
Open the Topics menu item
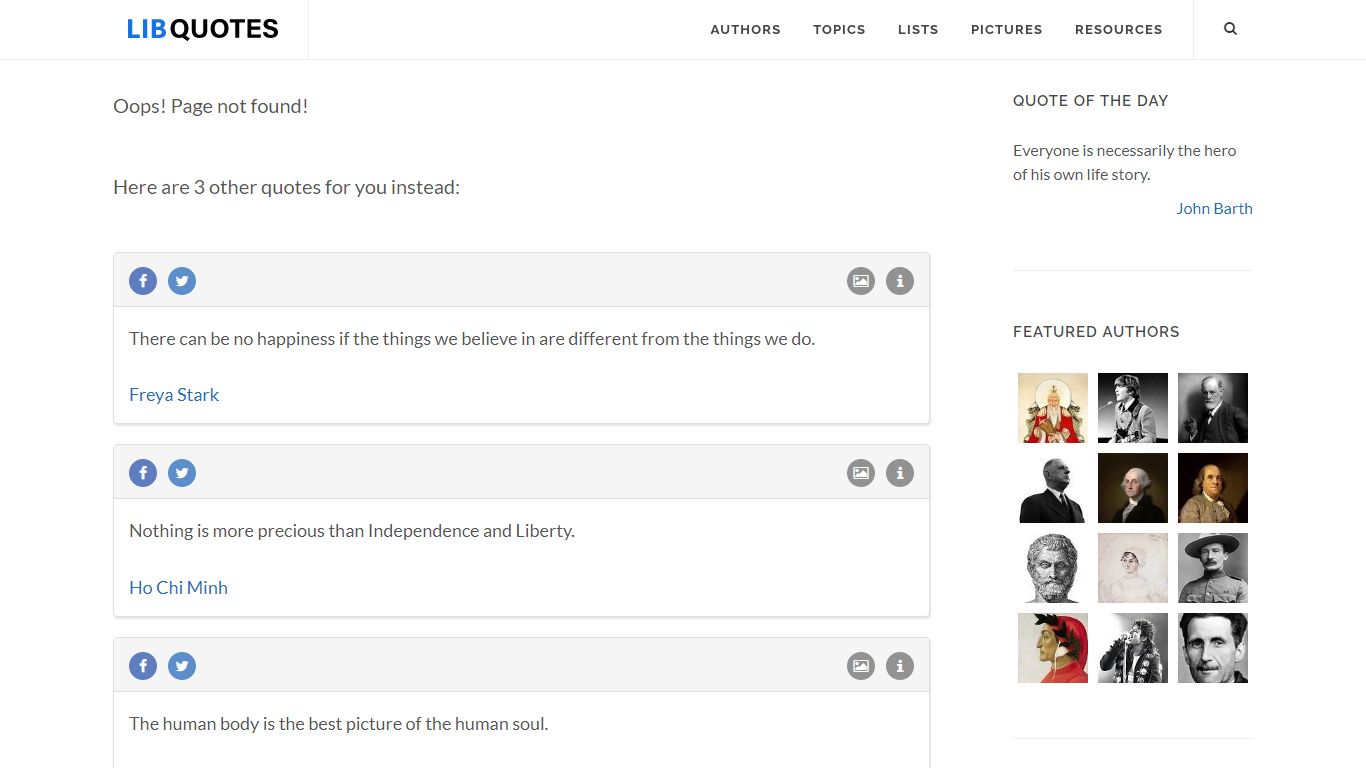(839, 30)
